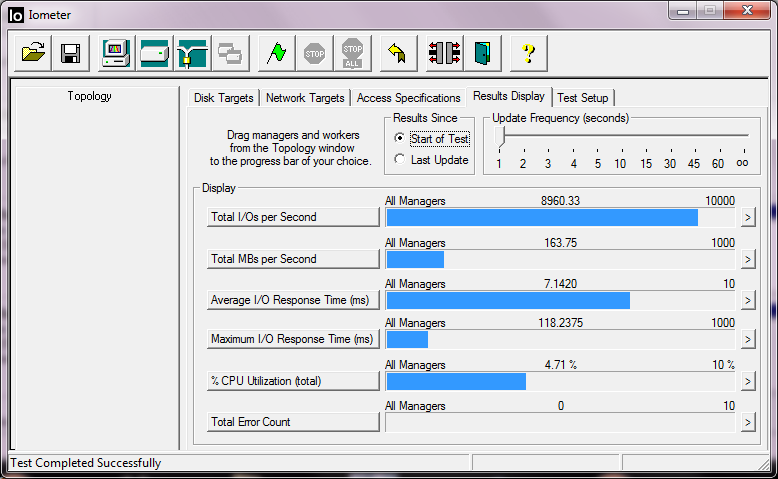Open the Access Specifications tab
Viewport: 778px width, 479px height.
[408, 98]
